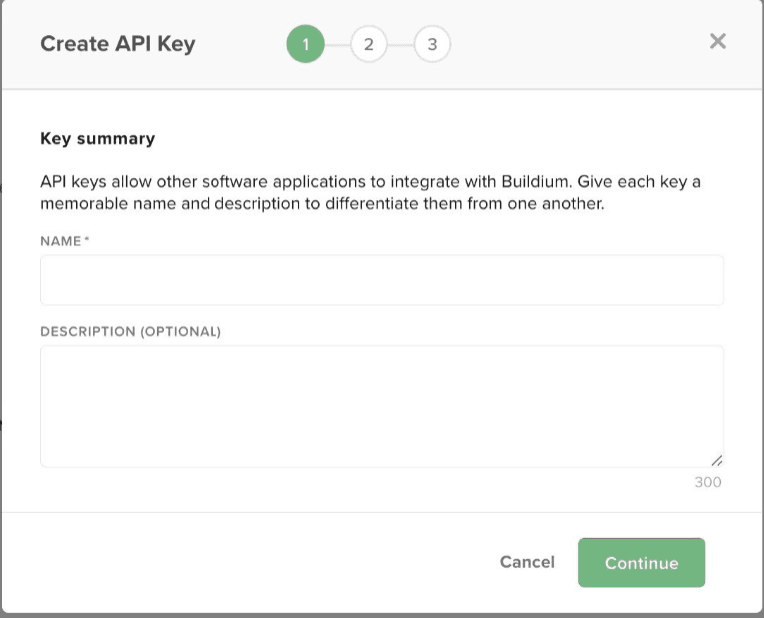Click the required asterisk beside NAME
The height and width of the screenshot is (618, 764).
[x=87, y=240]
